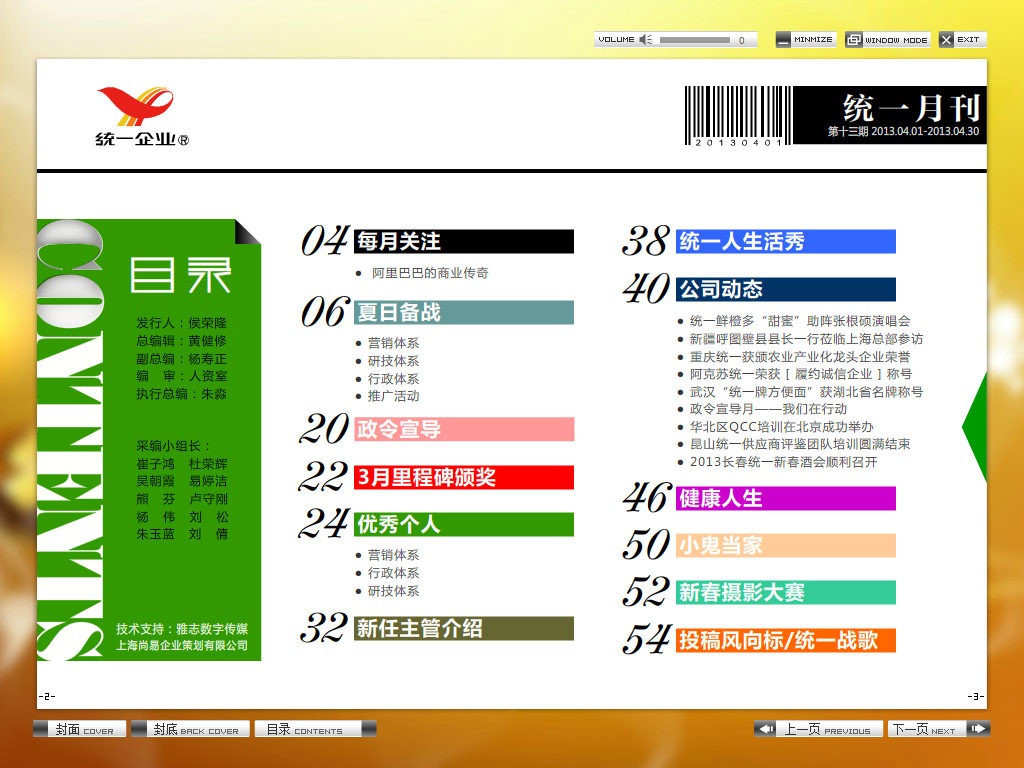Go to 封面 Cover page

click(x=78, y=729)
